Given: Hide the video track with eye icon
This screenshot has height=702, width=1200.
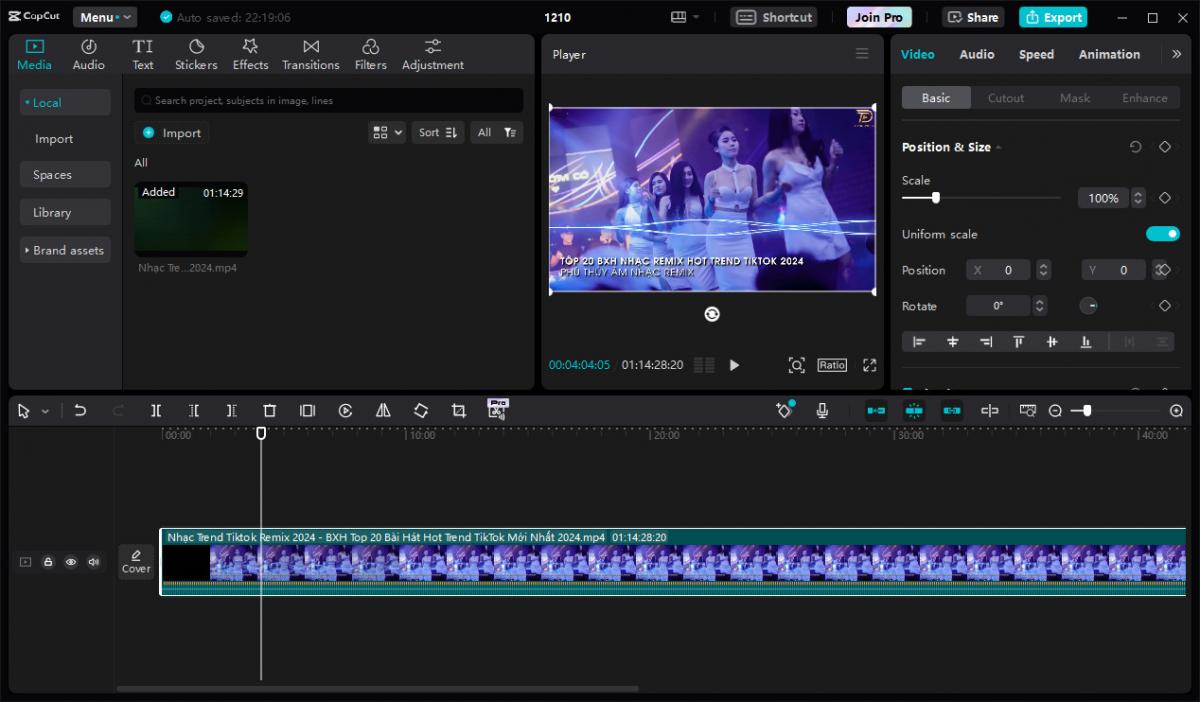Looking at the screenshot, I should pyautogui.click(x=71, y=562).
